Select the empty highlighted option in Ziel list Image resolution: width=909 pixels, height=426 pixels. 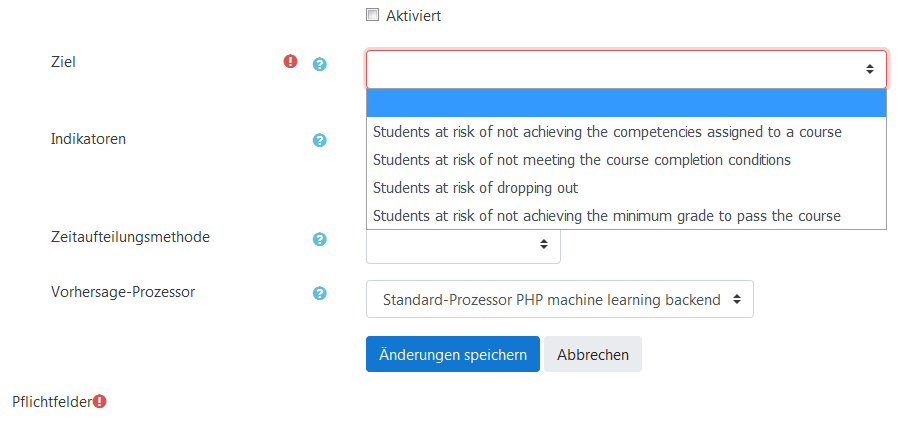626,104
